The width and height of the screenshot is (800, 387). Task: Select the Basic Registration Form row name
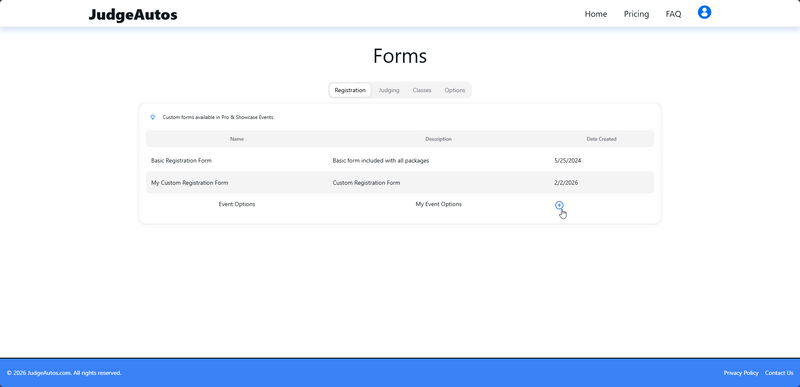coord(181,161)
